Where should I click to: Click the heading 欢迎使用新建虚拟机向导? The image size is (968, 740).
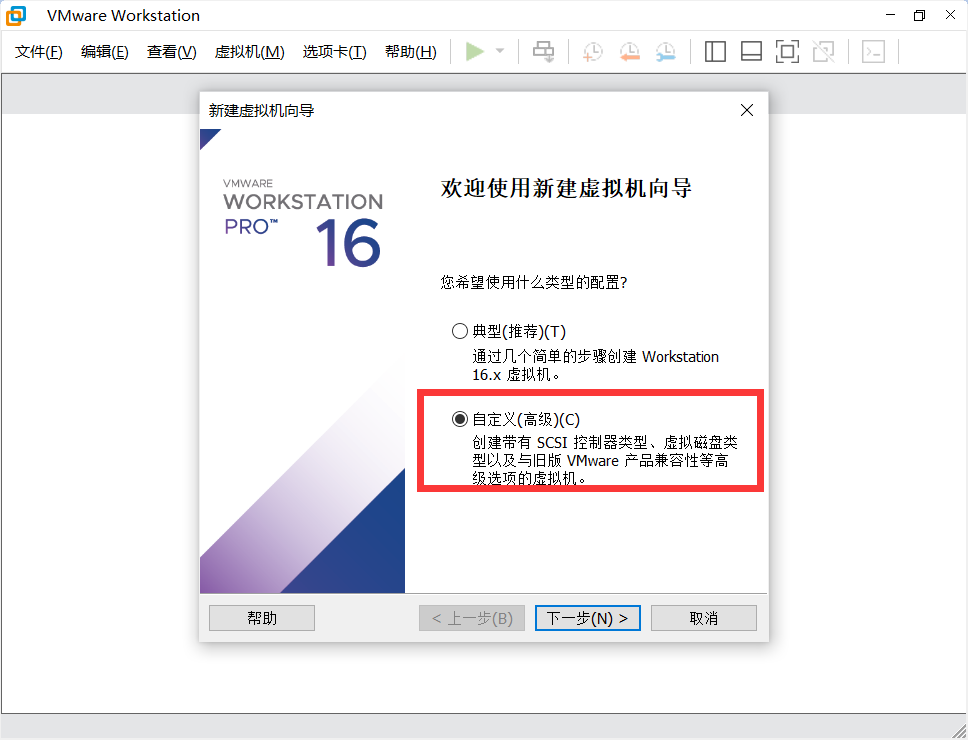click(x=566, y=188)
